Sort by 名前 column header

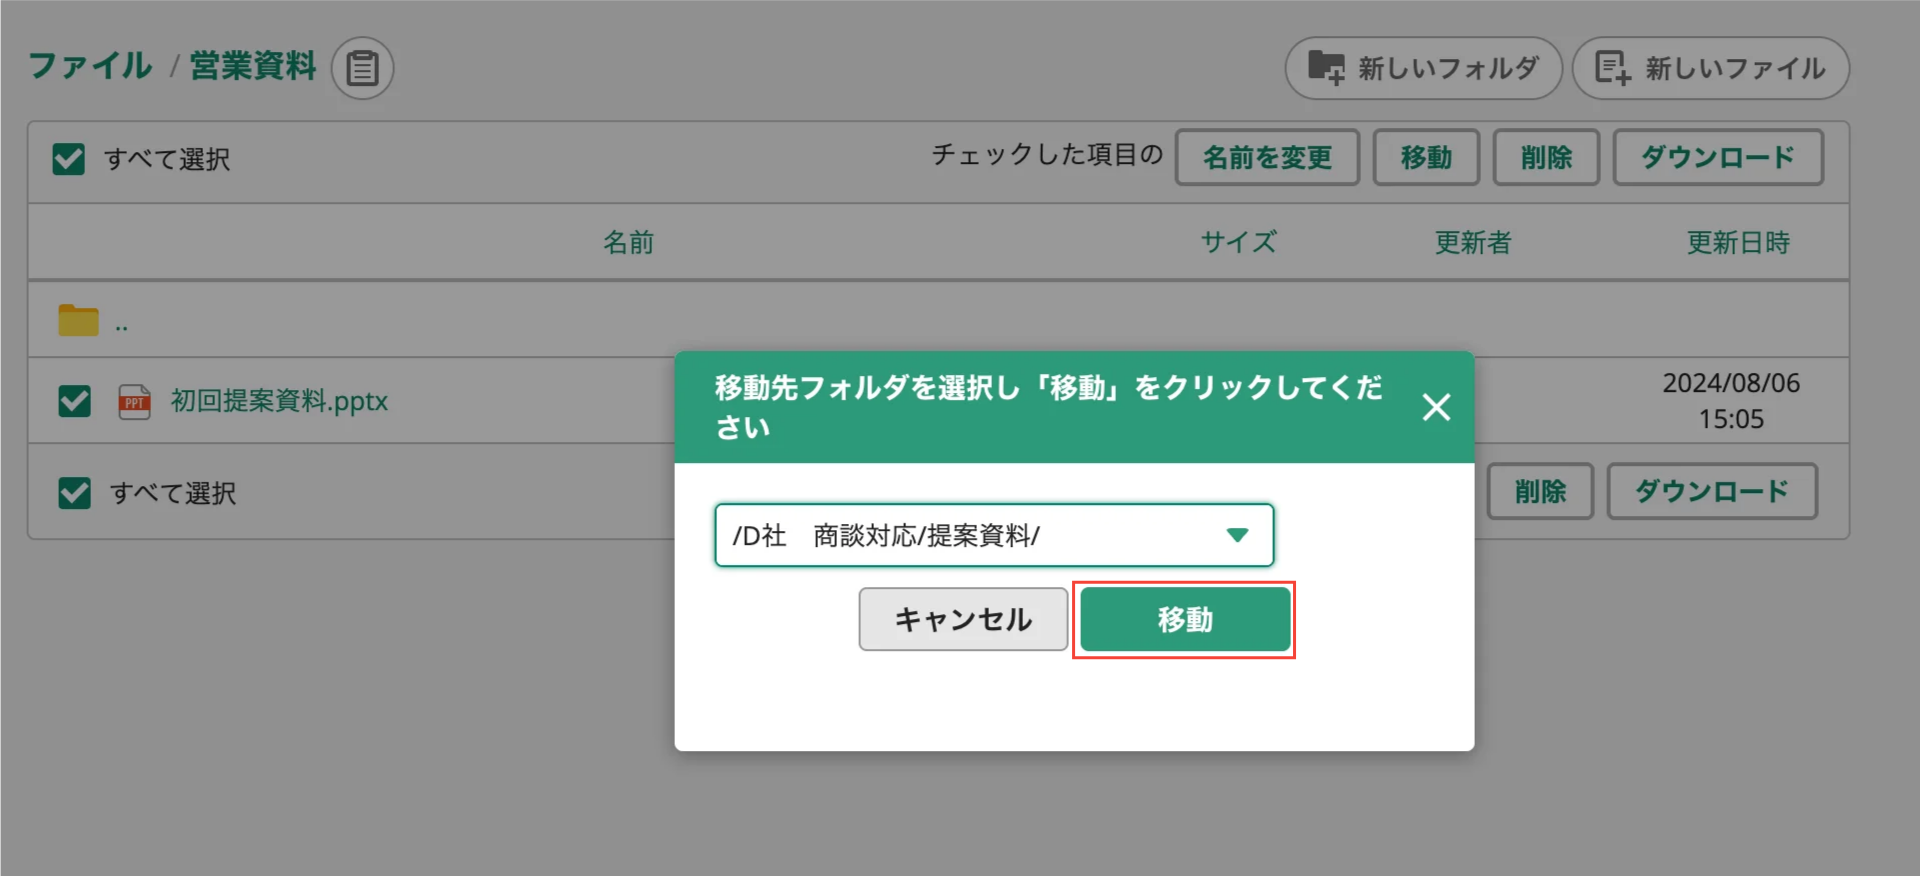point(628,242)
